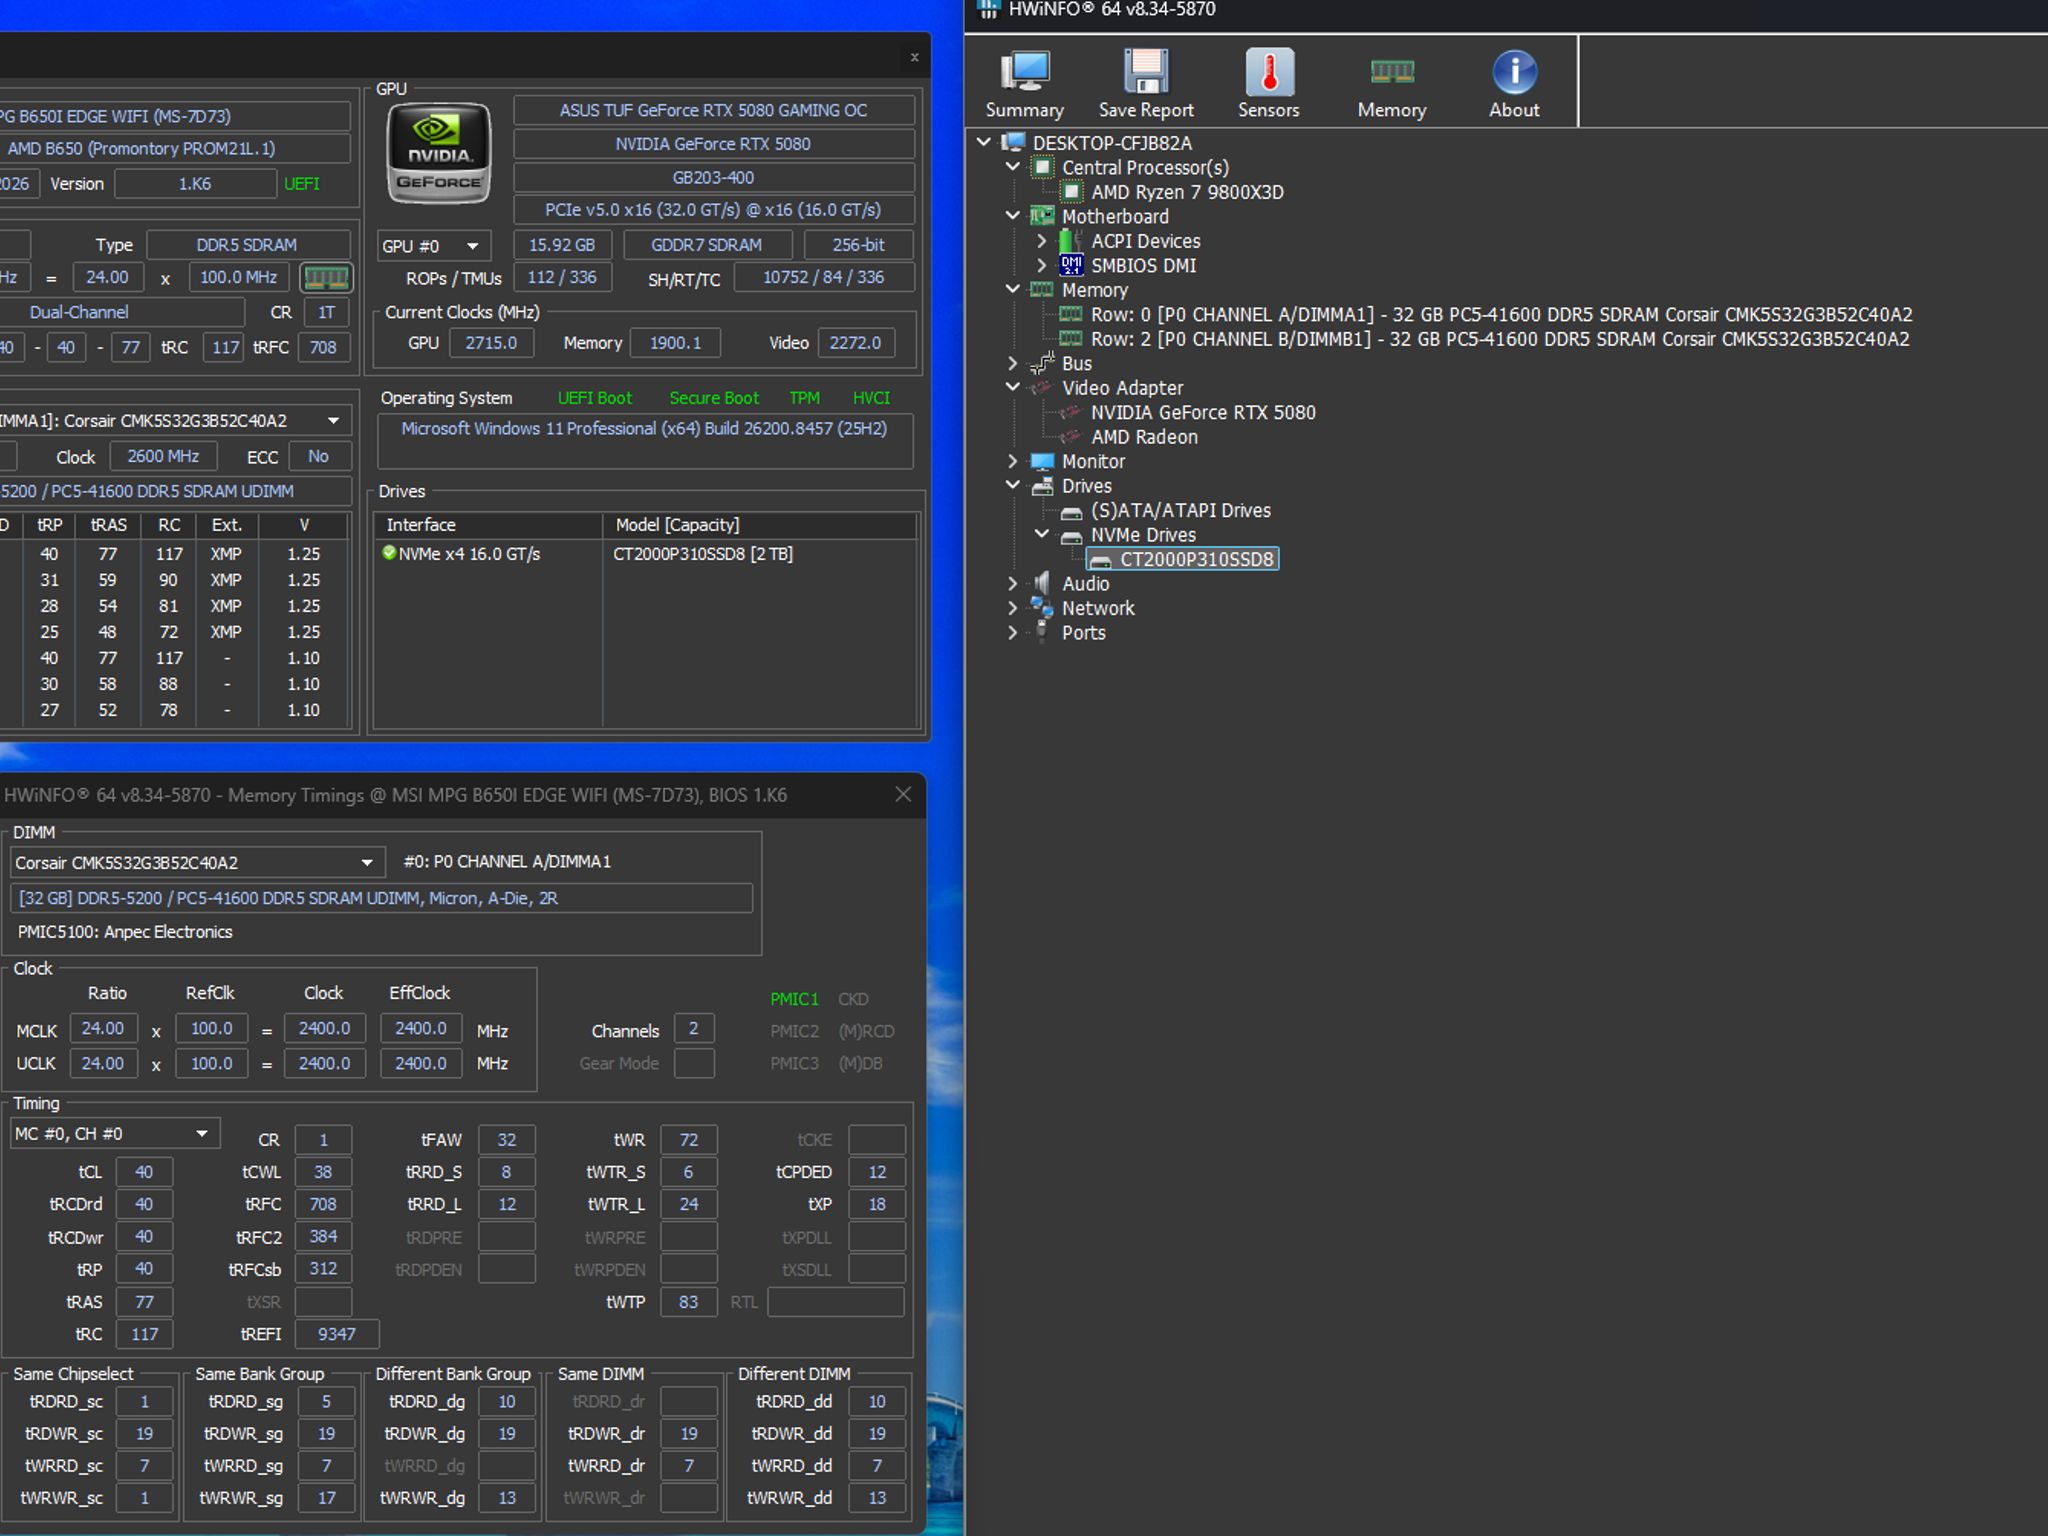Image resolution: width=2048 pixels, height=1536 pixels.
Task: Click the ACPI Devices icon in tree
Action: 1071,241
